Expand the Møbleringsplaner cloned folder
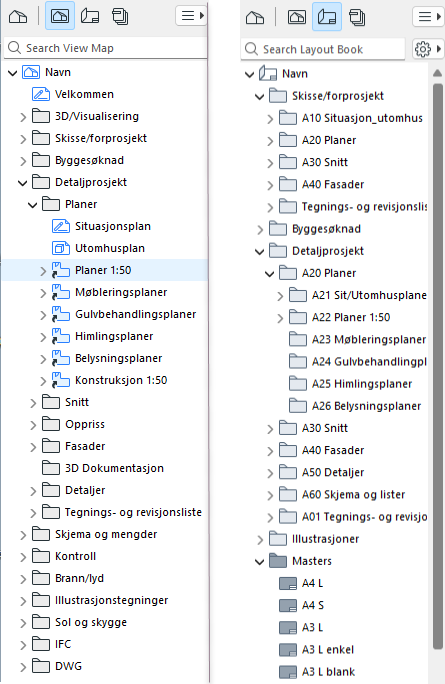Image resolution: width=445 pixels, height=684 pixels. coord(43,293)
